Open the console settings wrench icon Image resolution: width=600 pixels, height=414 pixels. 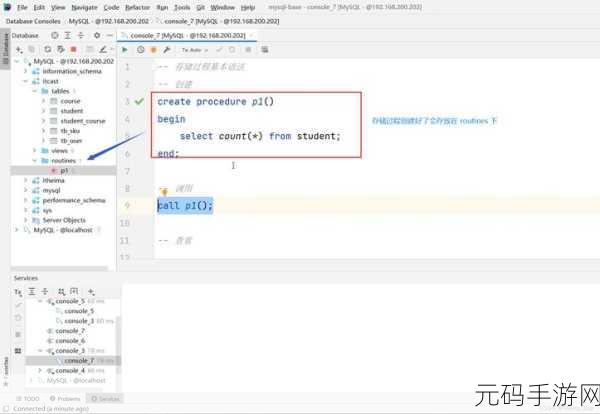[166, 50]
